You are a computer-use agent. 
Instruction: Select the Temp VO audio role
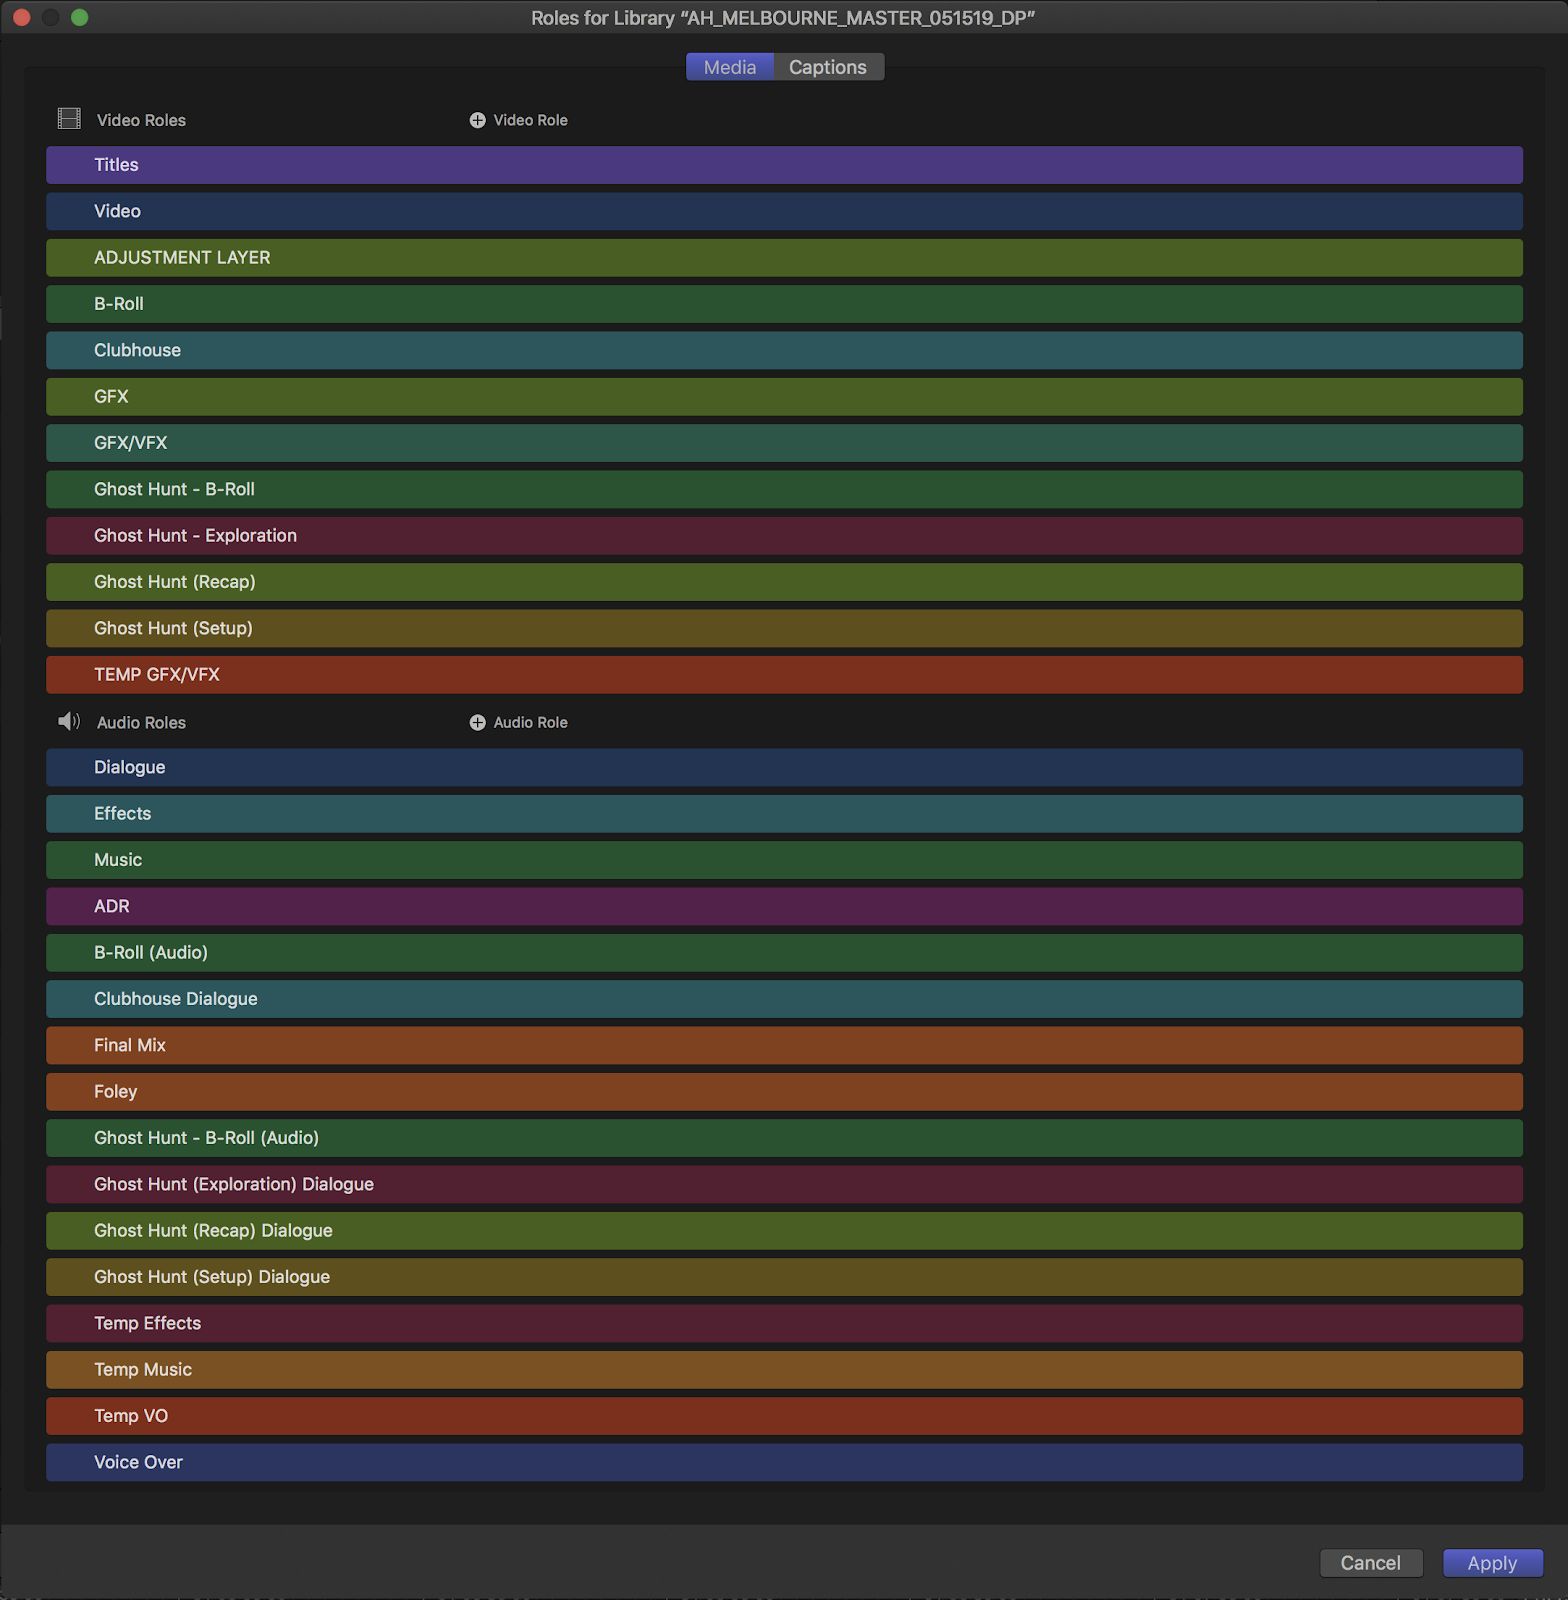click(784, 1416)
